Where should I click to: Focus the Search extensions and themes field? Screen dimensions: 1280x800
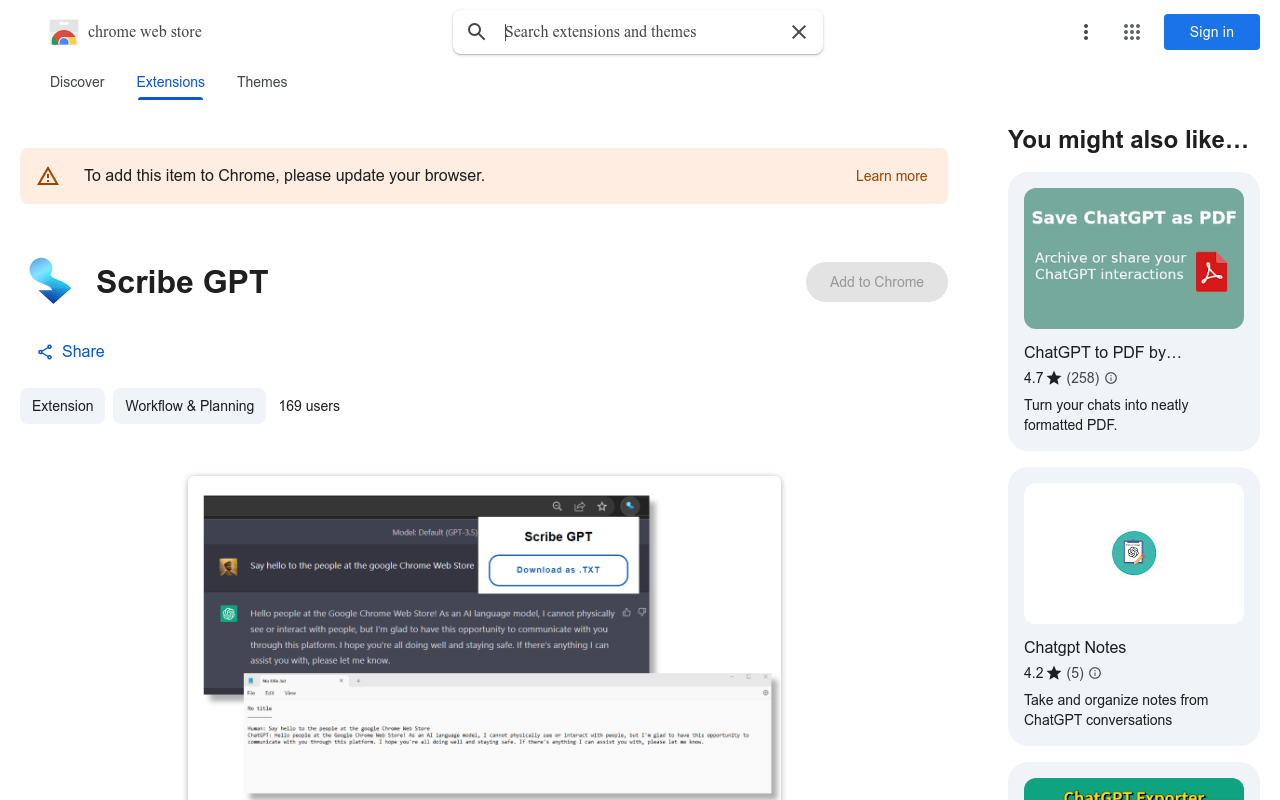click(640, 32)
